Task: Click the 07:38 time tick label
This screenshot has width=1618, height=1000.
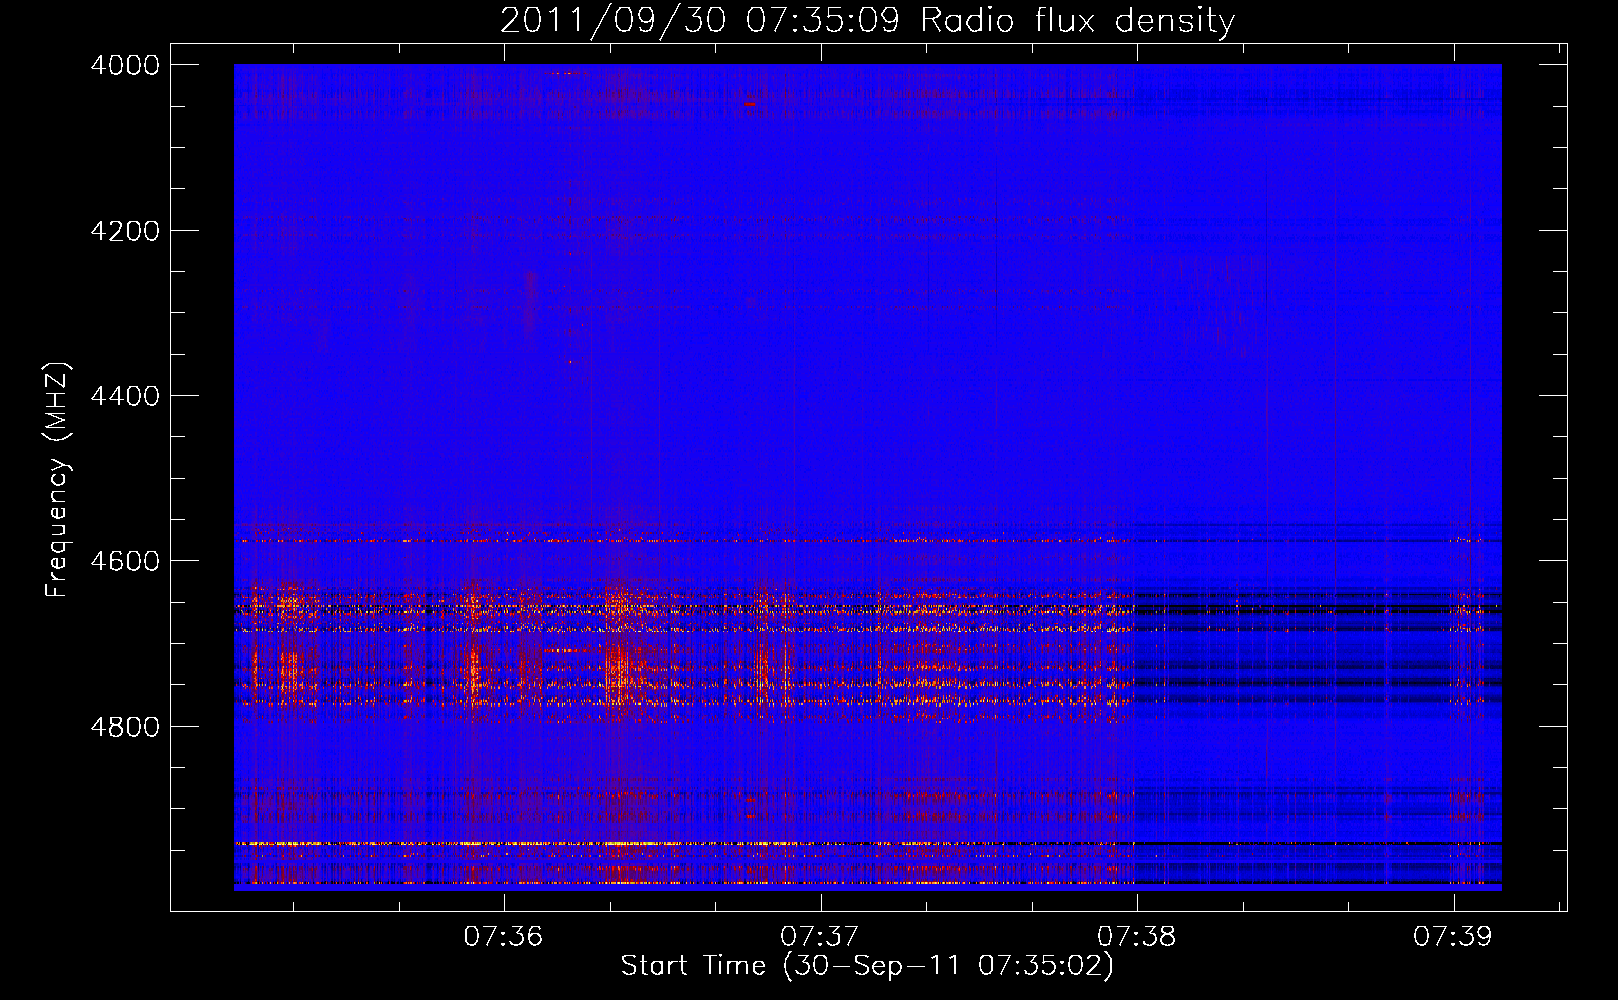Action: click(x=1137, y=936)
